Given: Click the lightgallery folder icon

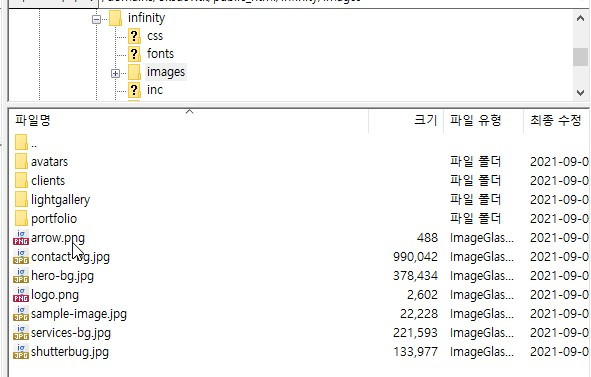Looking at the screenshot, I should [21, 199].
